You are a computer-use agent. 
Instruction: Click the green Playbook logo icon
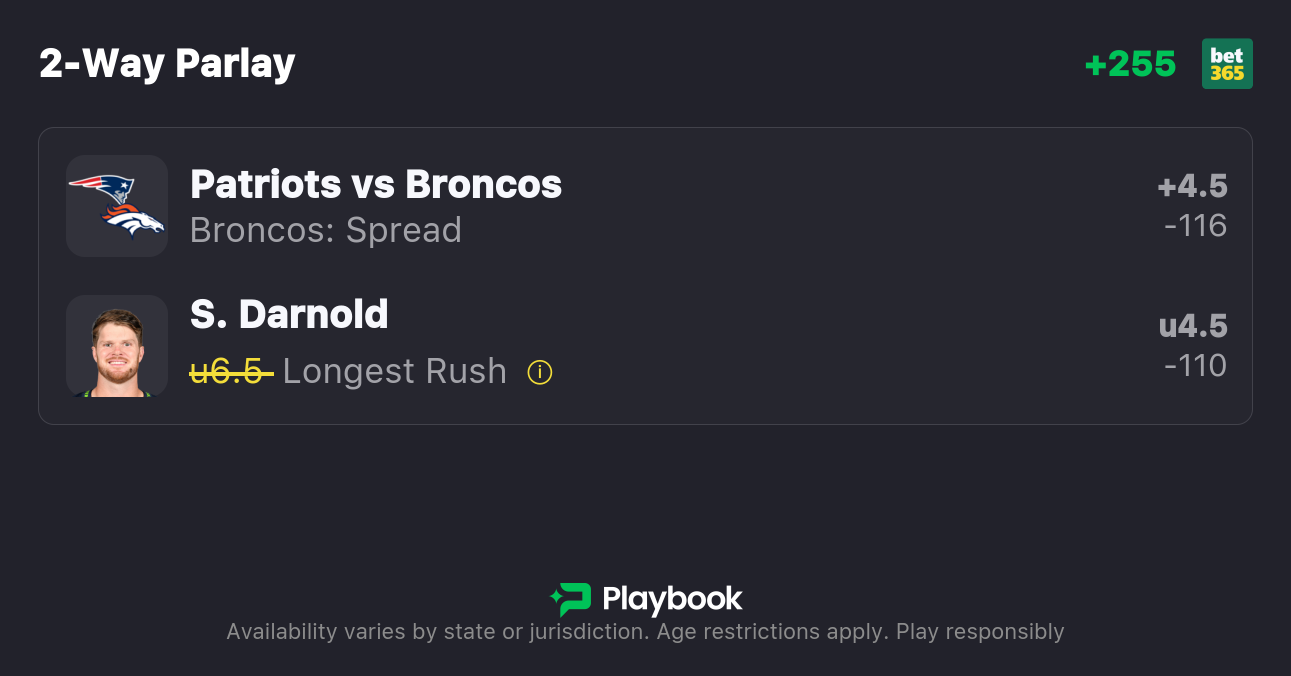click(x=571, y=599)
